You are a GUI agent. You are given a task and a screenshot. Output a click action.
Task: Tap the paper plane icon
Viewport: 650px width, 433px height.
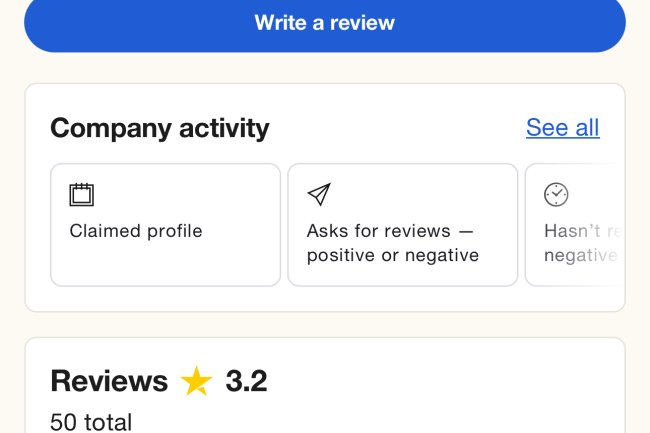coord(318,194)
